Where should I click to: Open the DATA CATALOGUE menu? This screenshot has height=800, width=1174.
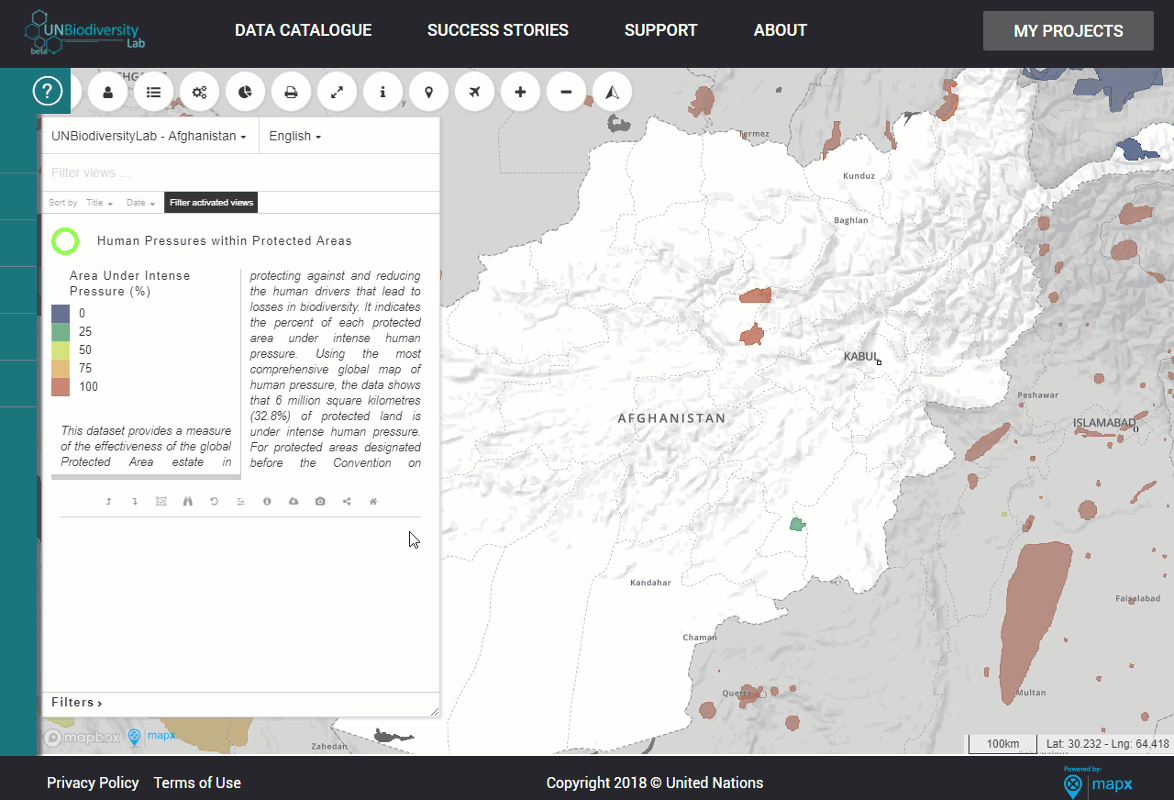(303, 31)
